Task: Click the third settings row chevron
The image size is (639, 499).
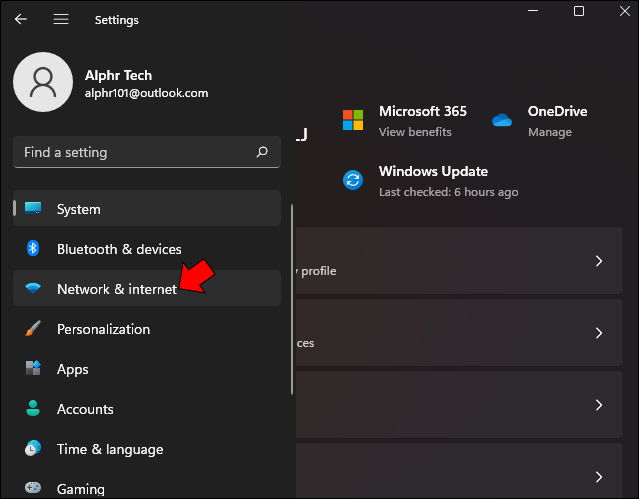Action: 599,405
